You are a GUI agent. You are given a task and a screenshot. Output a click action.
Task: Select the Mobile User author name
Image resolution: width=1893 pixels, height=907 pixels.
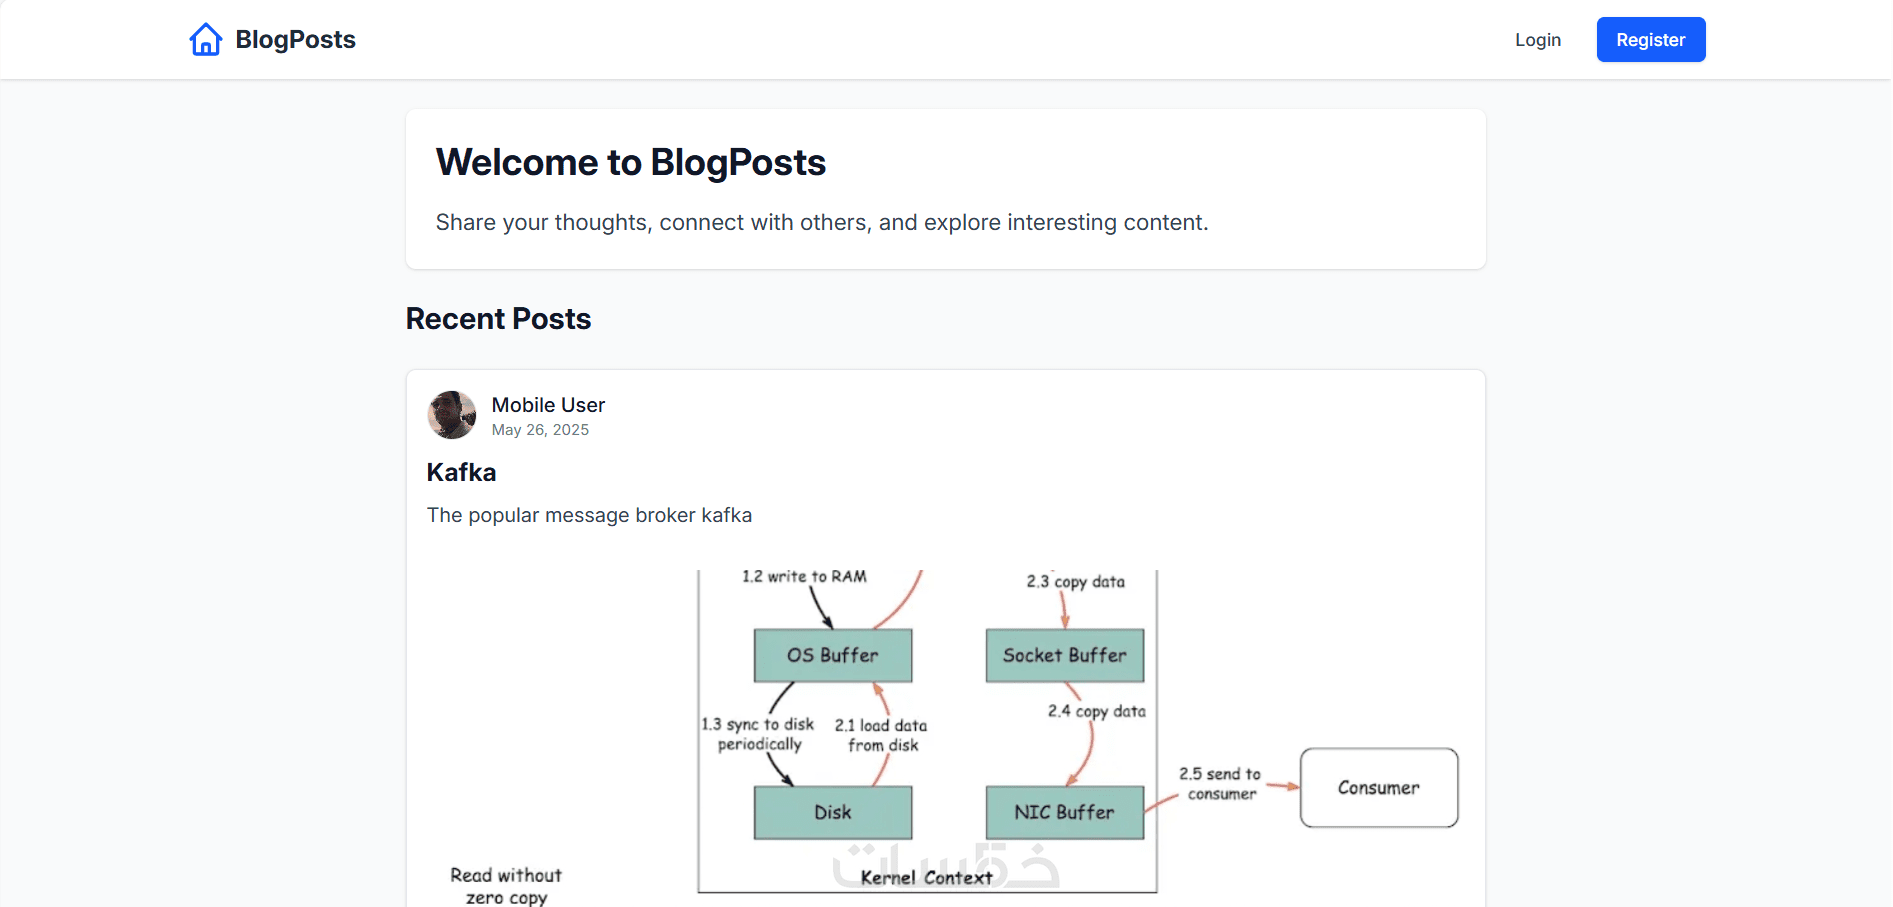[548, 405]
